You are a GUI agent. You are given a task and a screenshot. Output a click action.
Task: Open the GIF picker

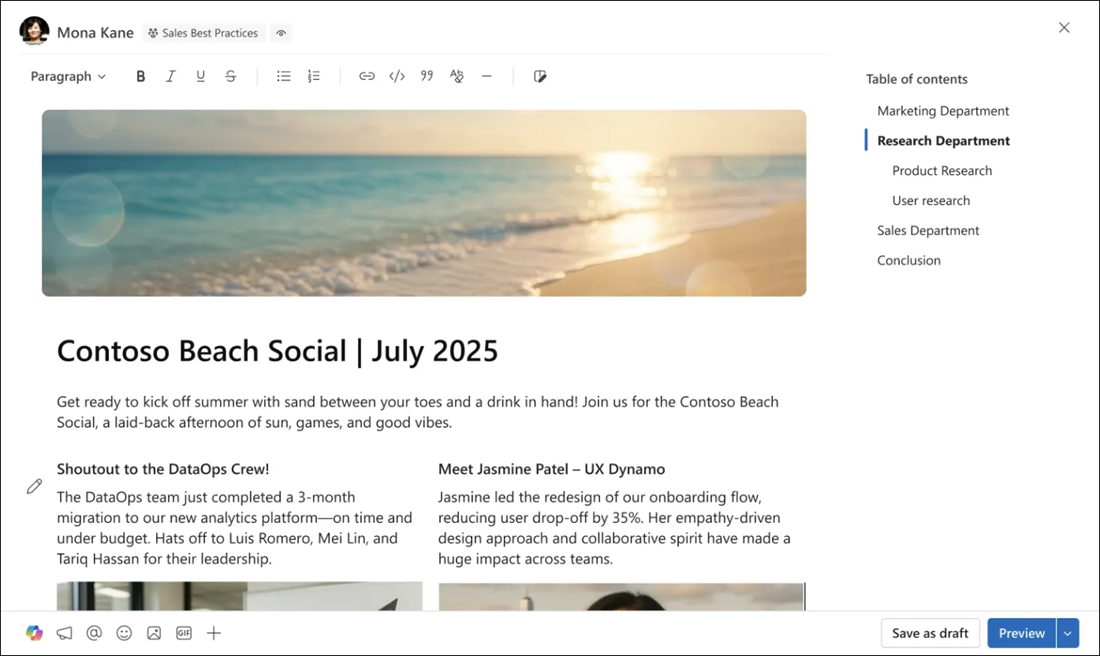(x=184, y=633)
